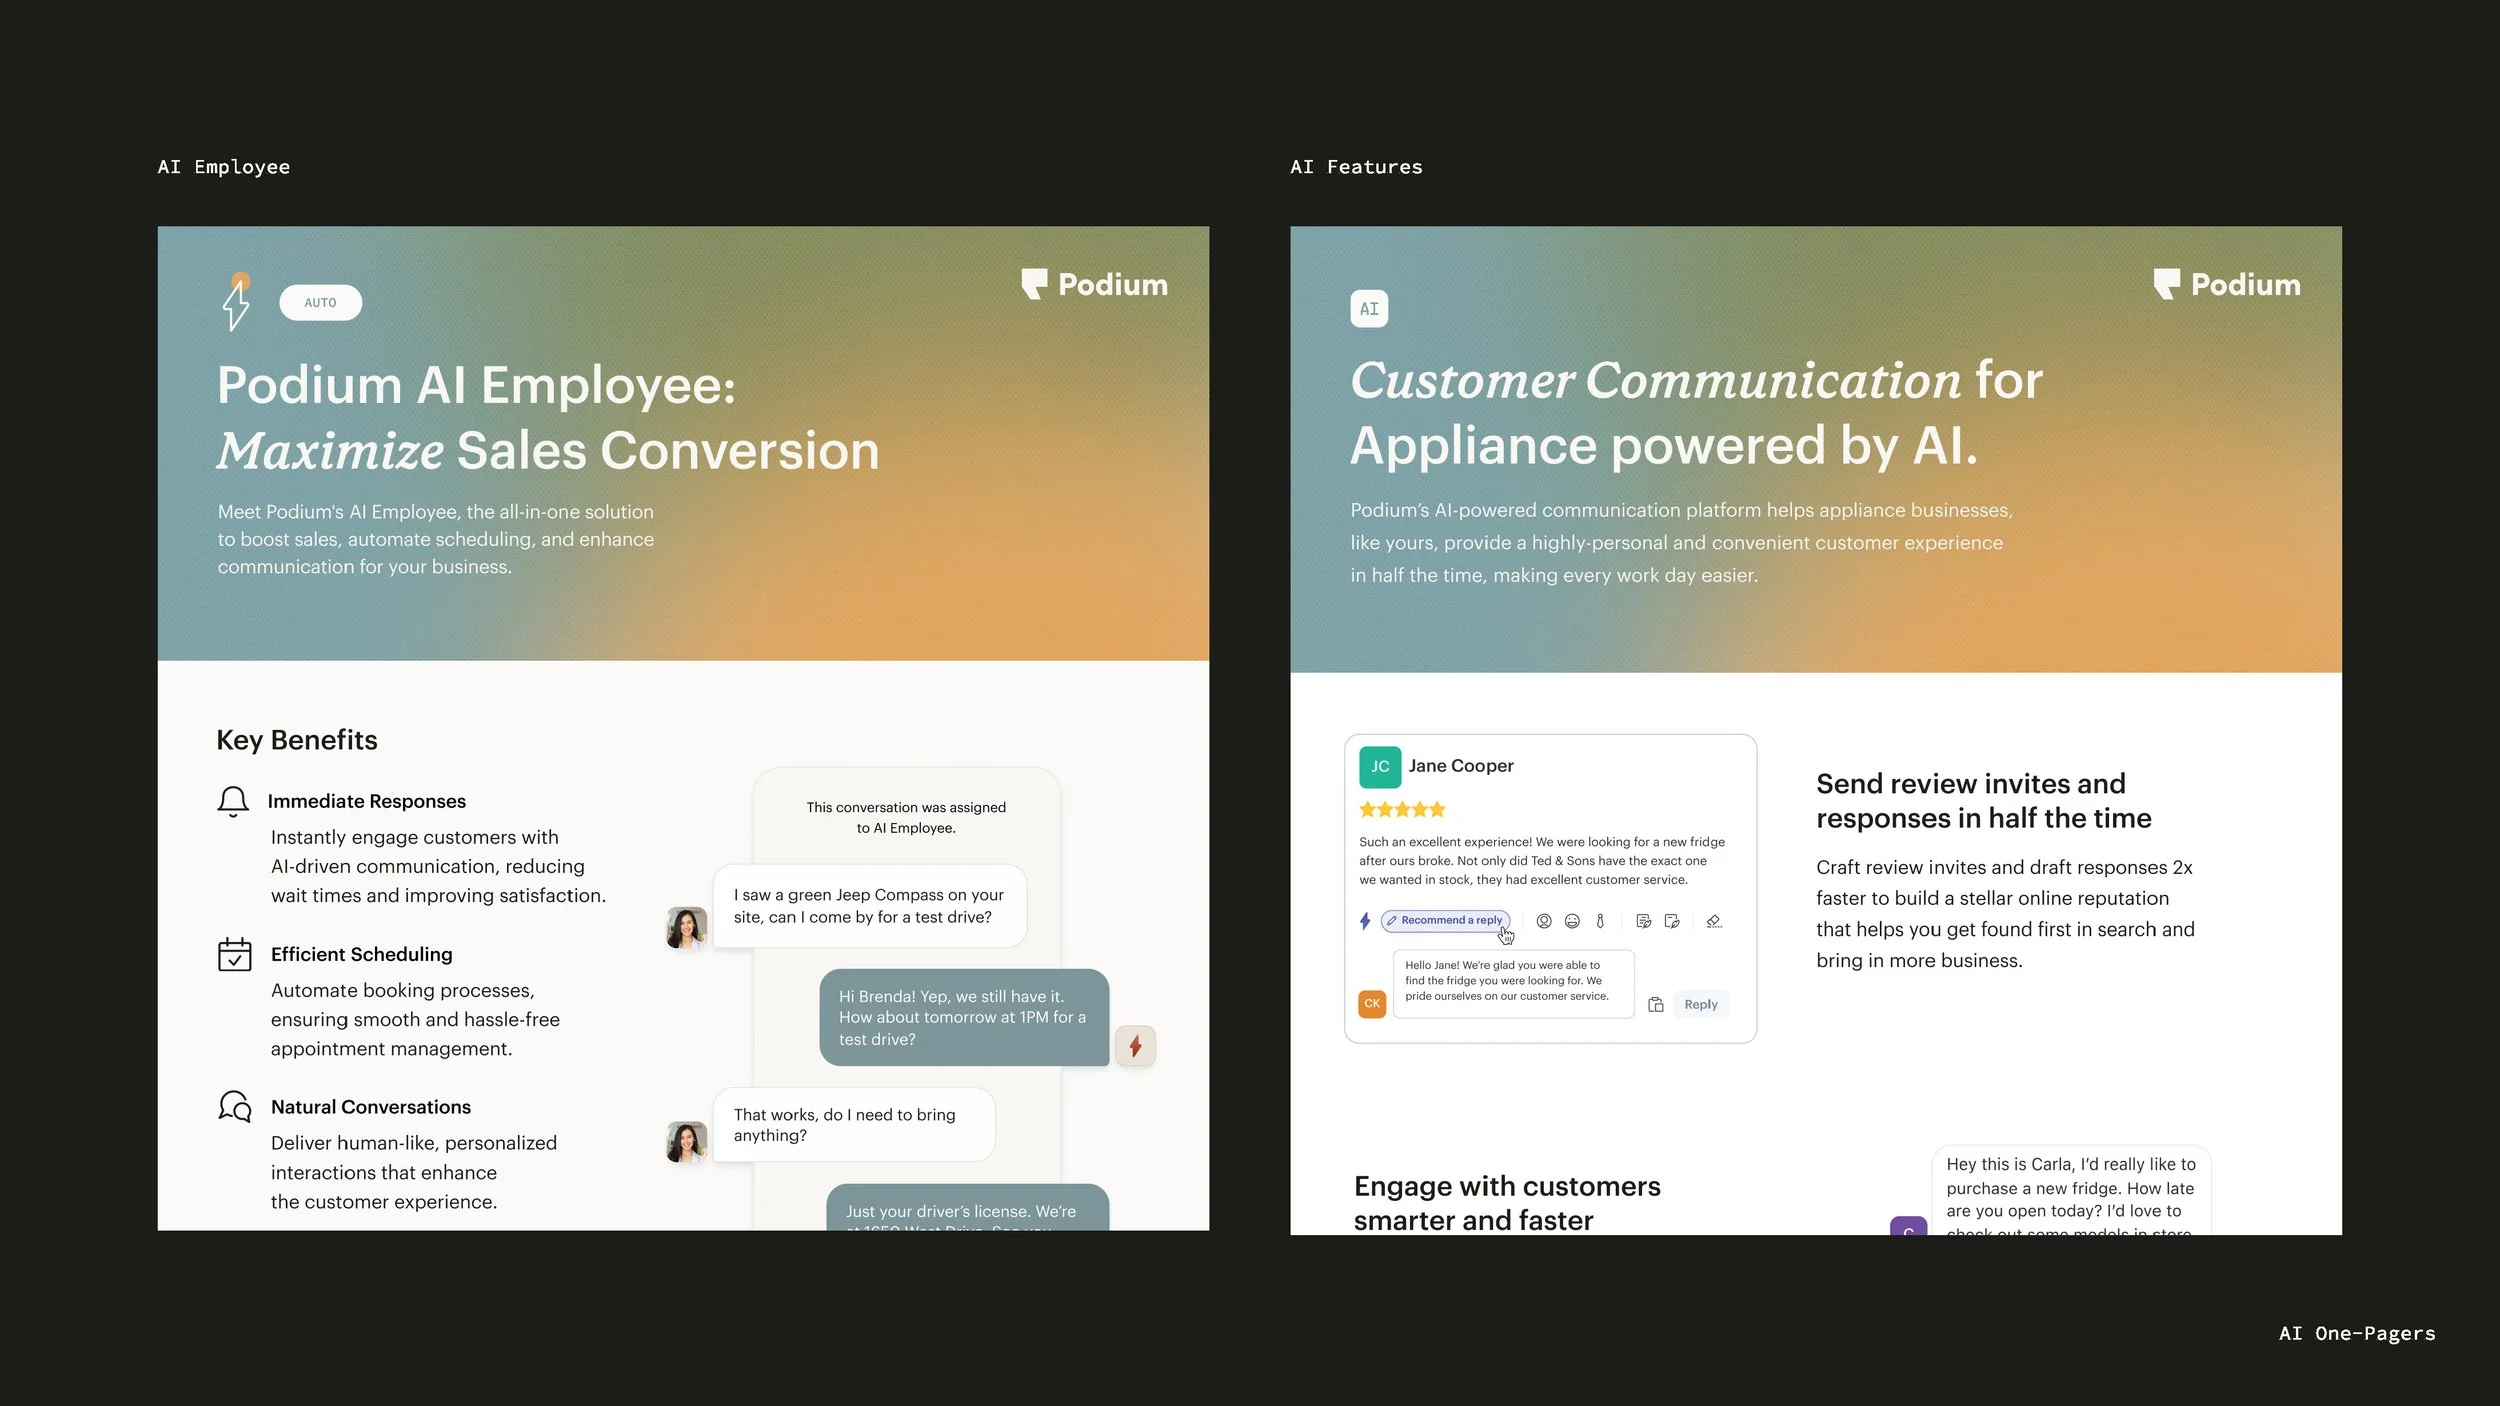Screen dimensions: 2500x1406
Task: Click the "Meet Podium's AI Employee" intro paragraph
Action: click(436, 539)
